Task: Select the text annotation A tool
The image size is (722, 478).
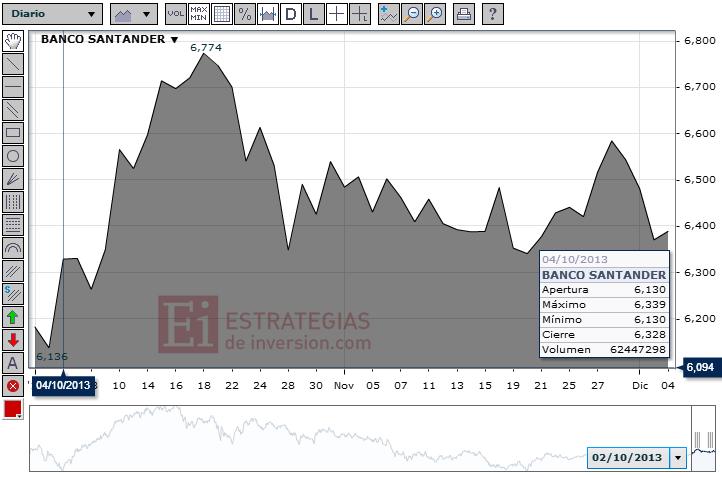Action: 13,363
